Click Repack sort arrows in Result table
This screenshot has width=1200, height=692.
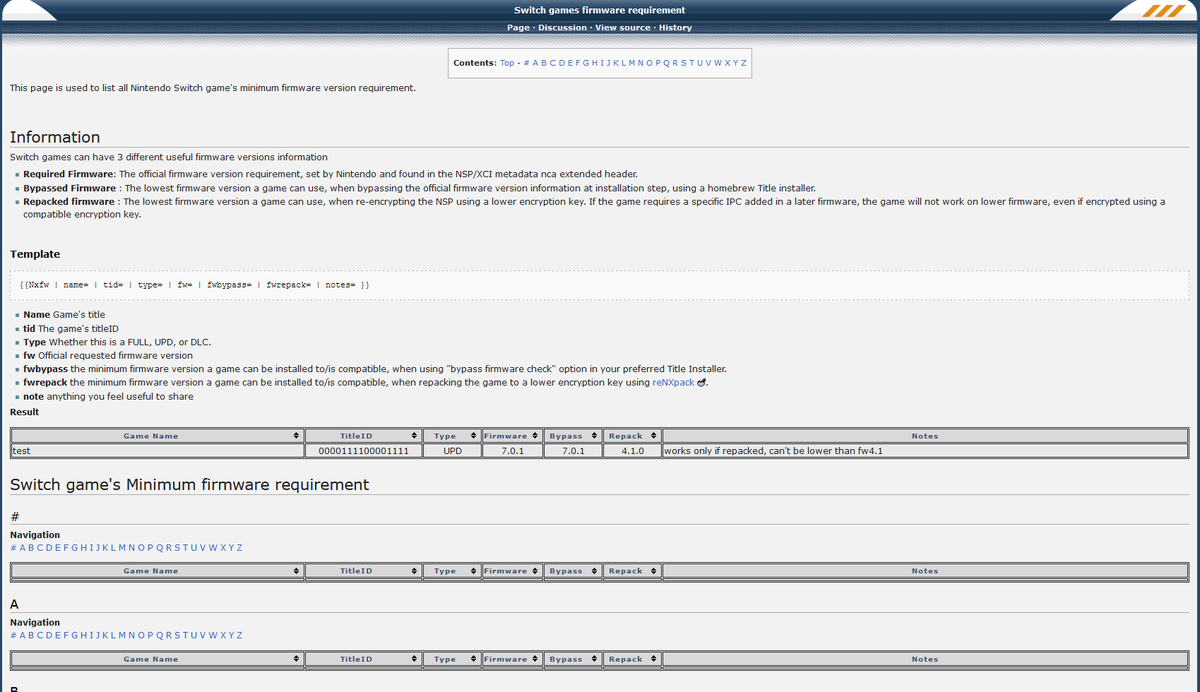pos(654,436)
